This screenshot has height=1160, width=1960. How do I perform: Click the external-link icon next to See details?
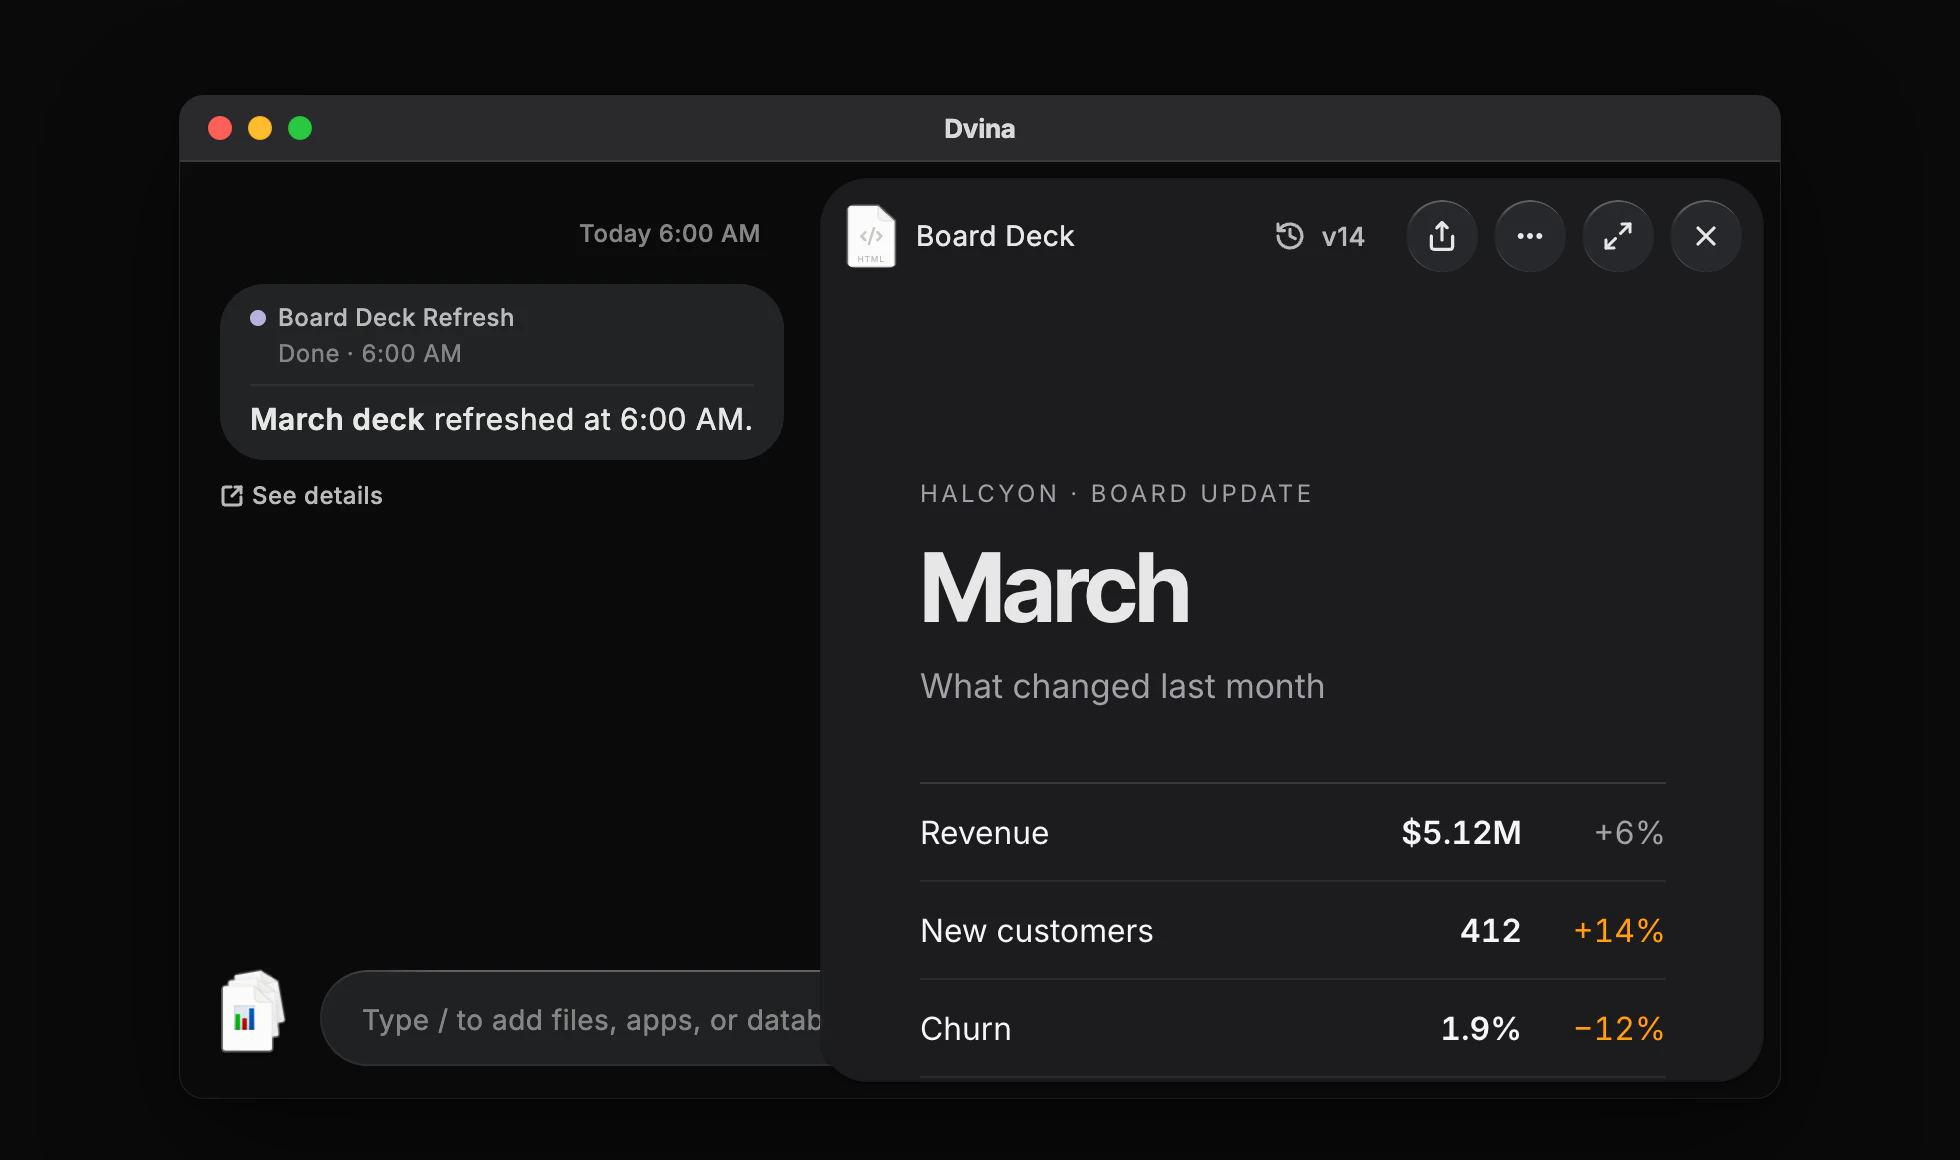[x=231, y=496]
